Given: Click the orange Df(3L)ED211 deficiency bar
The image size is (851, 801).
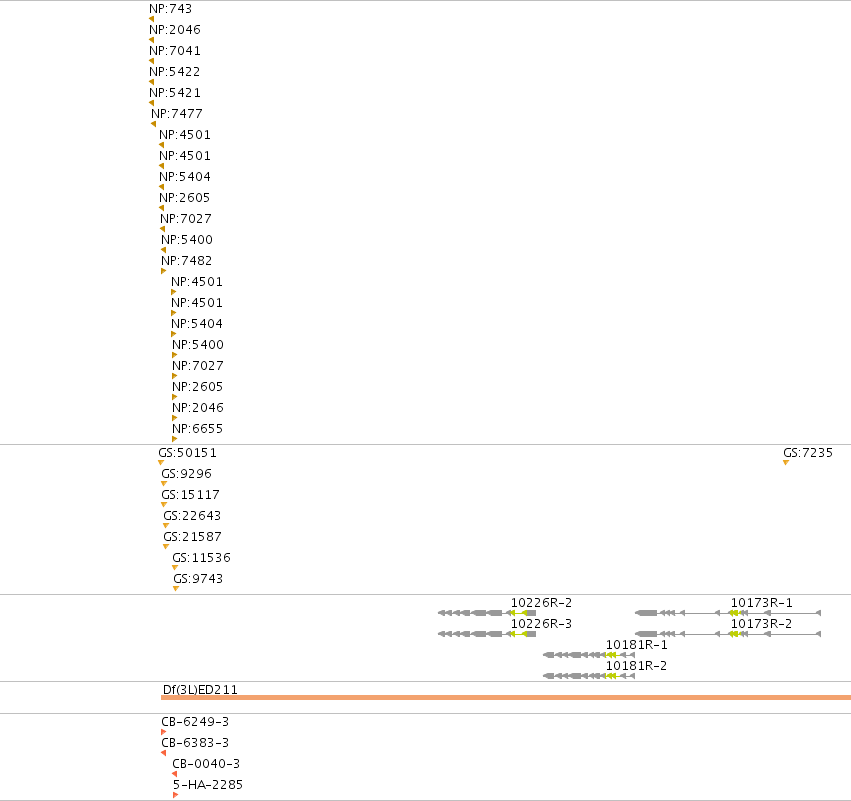Looking at the screenshot, I should (506, 697).
